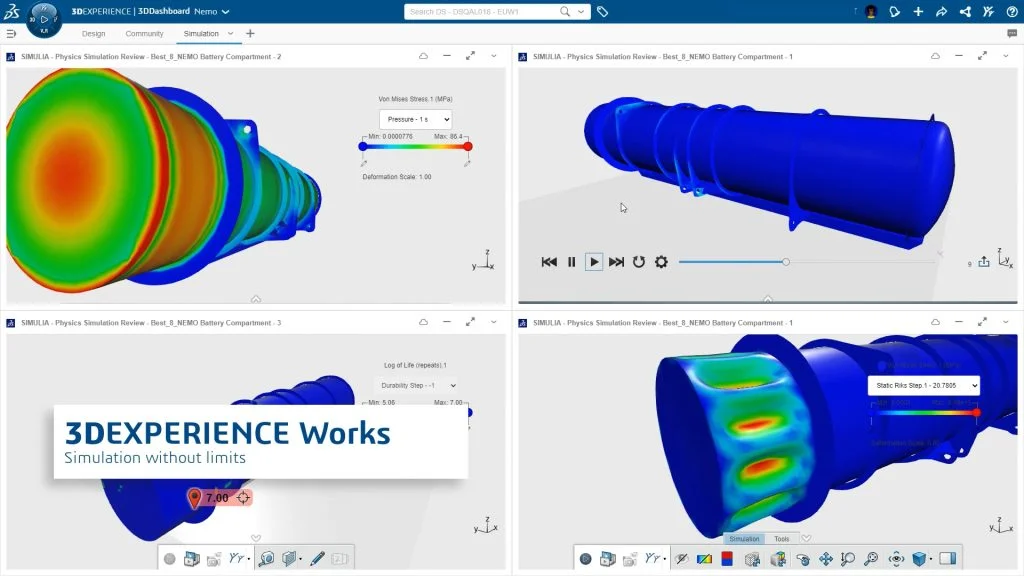Click the tag icon beside search

click(x=602, y=12)
